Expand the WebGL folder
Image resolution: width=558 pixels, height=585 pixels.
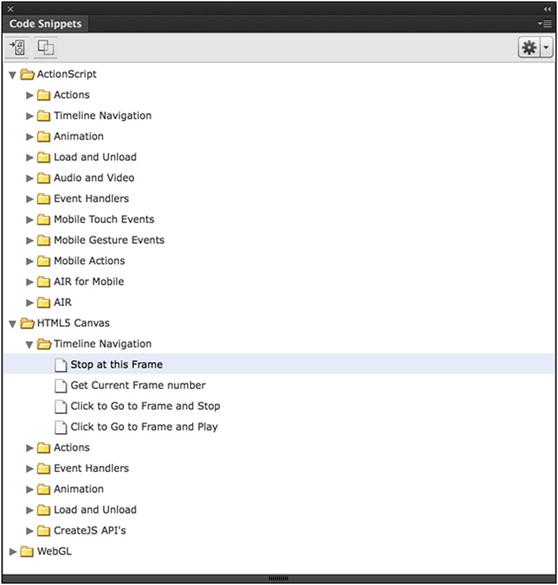pos(12,551)
